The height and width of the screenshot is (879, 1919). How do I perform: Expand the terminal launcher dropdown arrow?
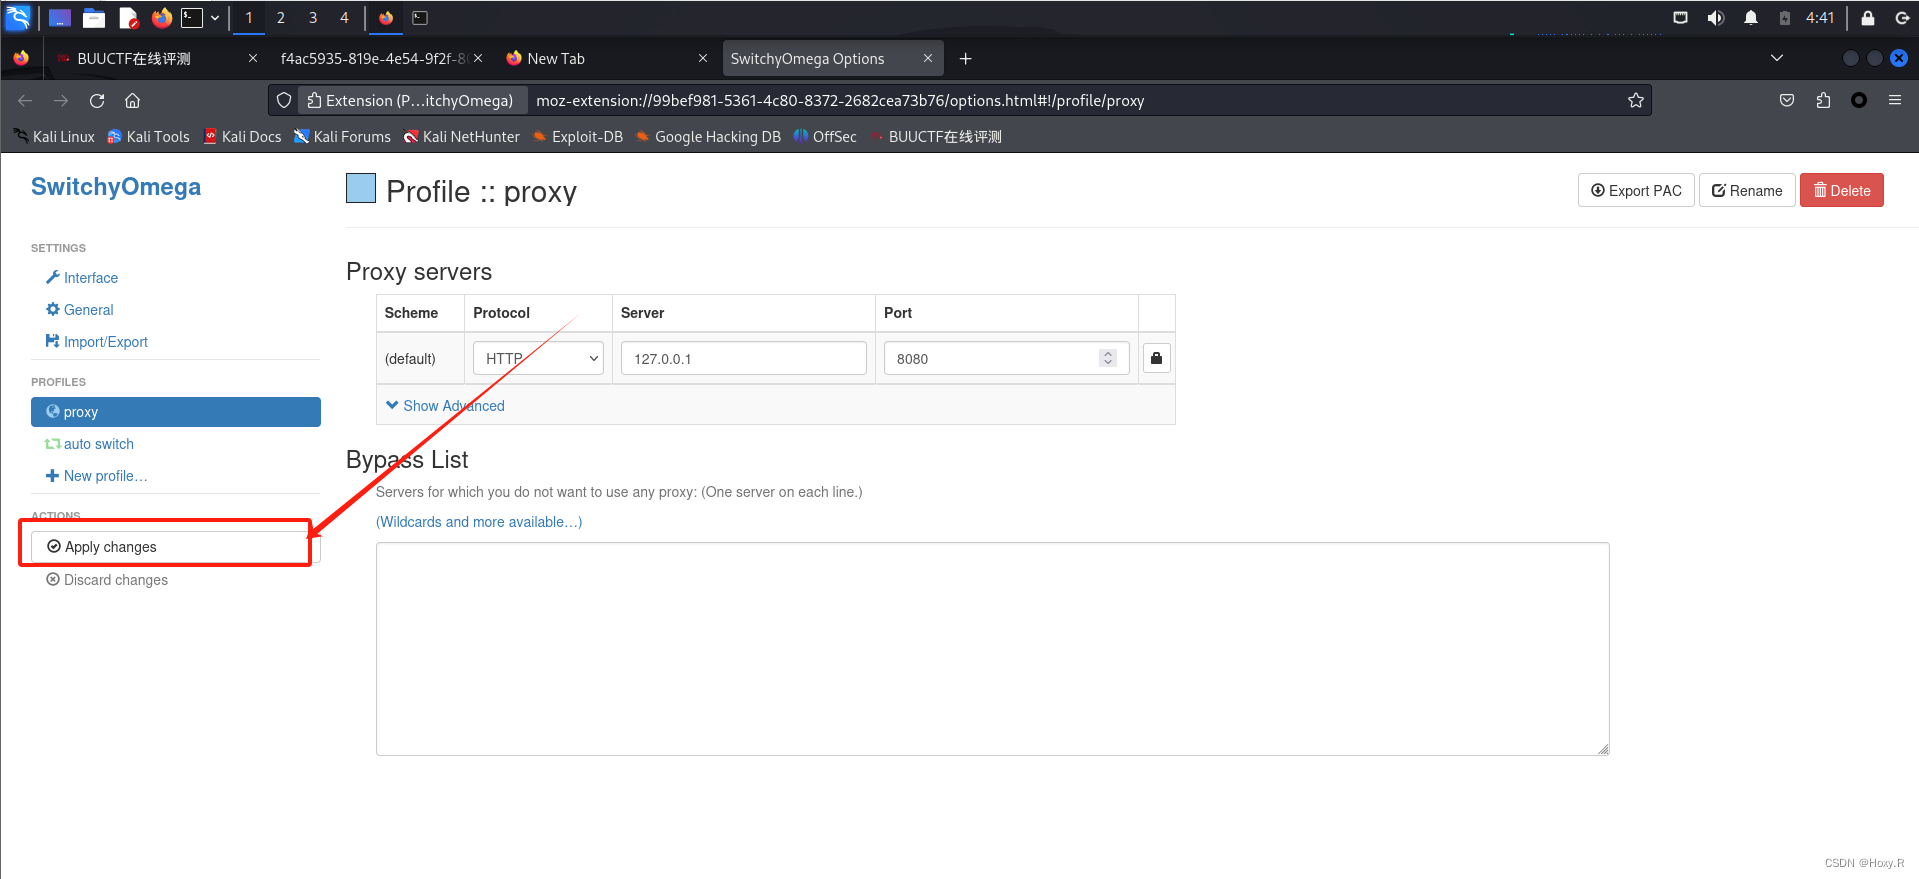tap(215, 18)
